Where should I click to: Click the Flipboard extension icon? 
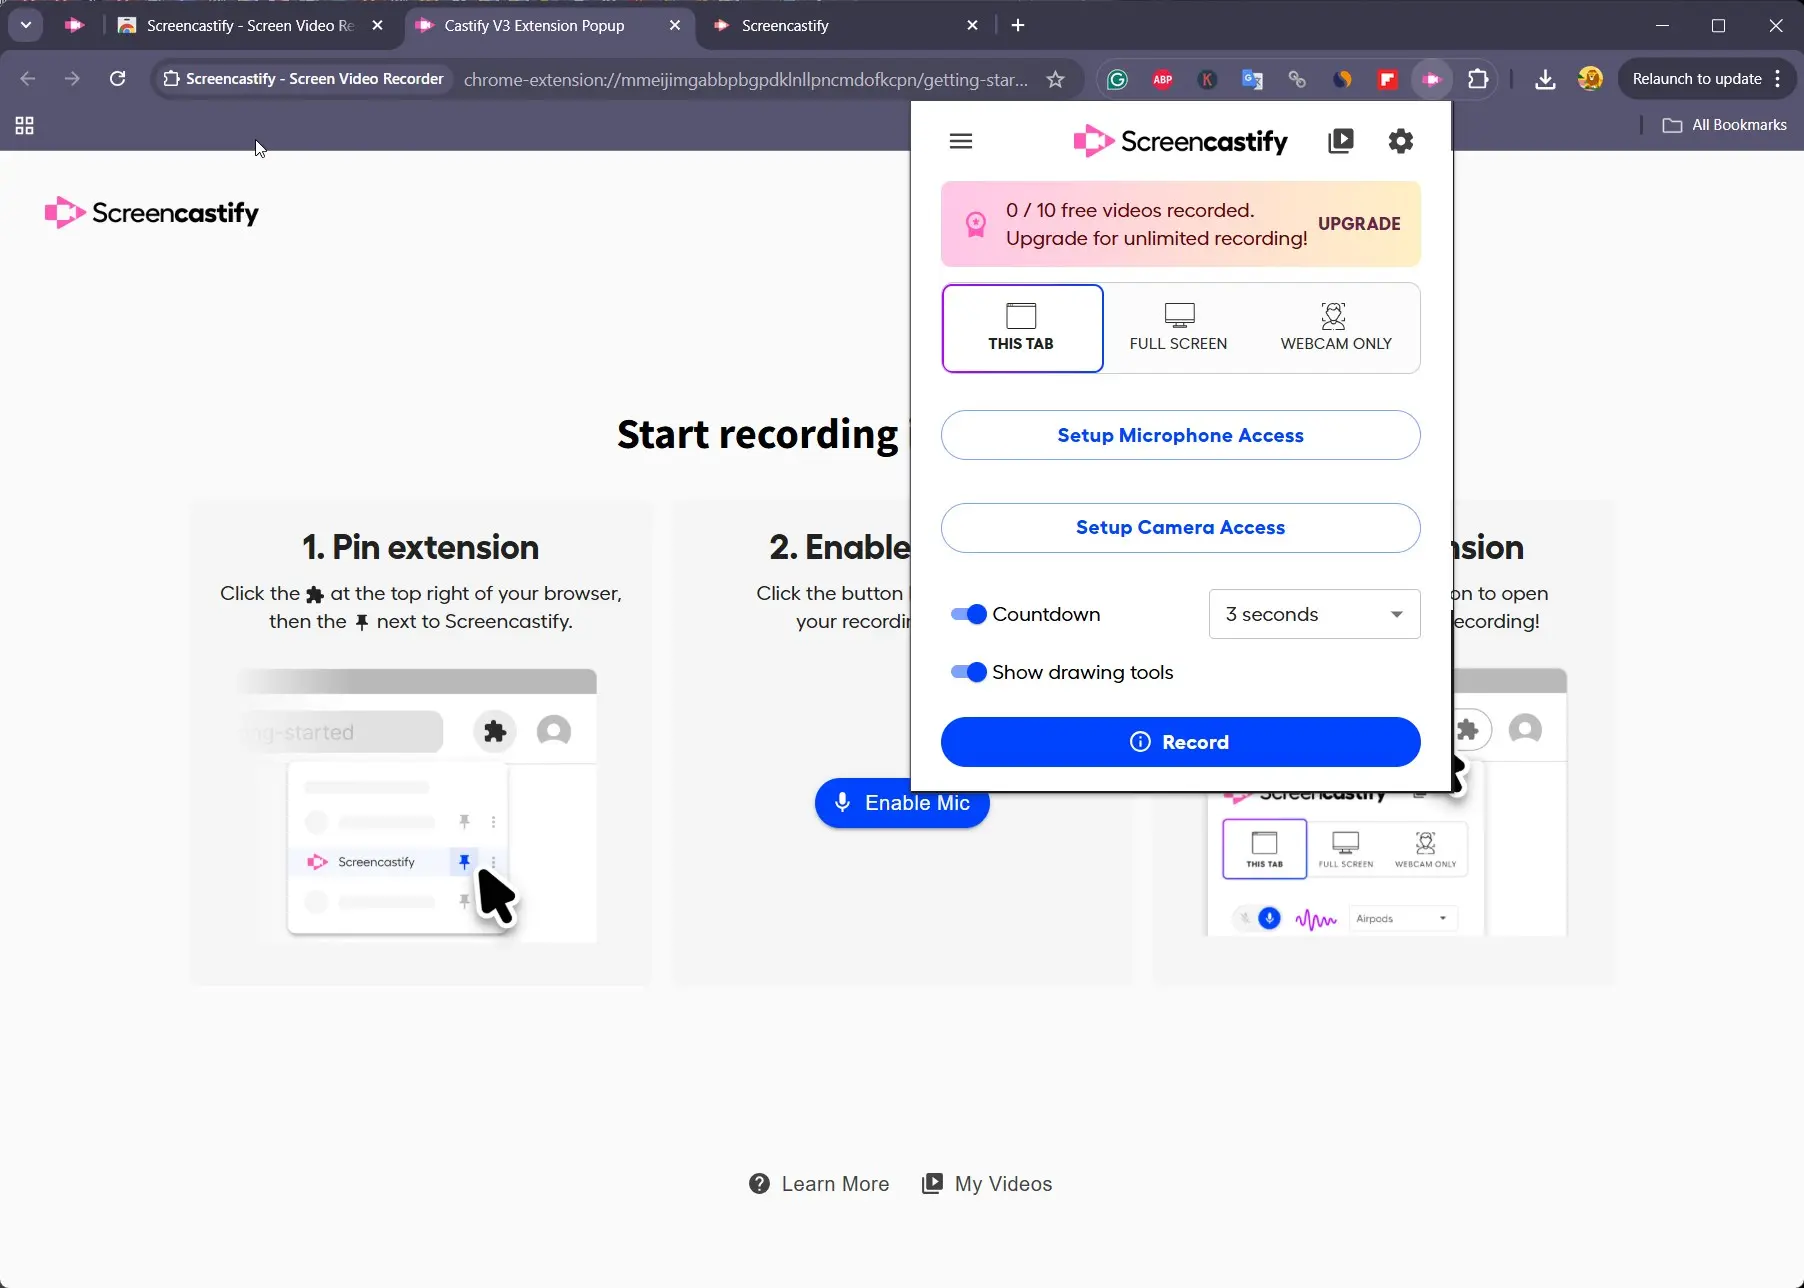pos(1387,79)
